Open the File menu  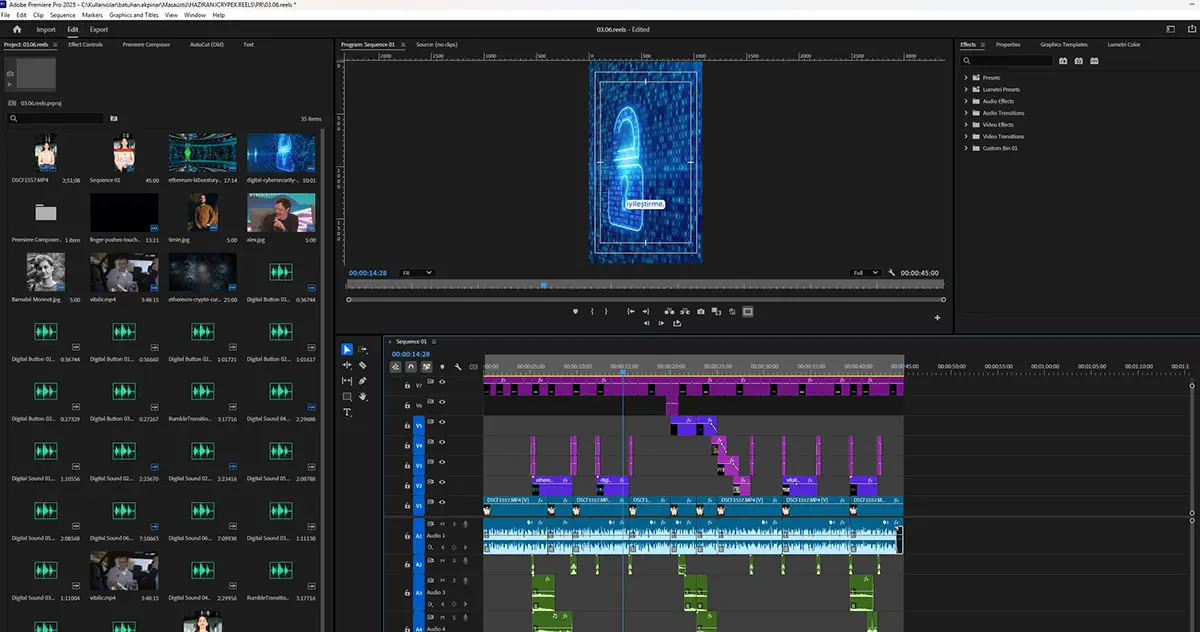tap(6, 15)
